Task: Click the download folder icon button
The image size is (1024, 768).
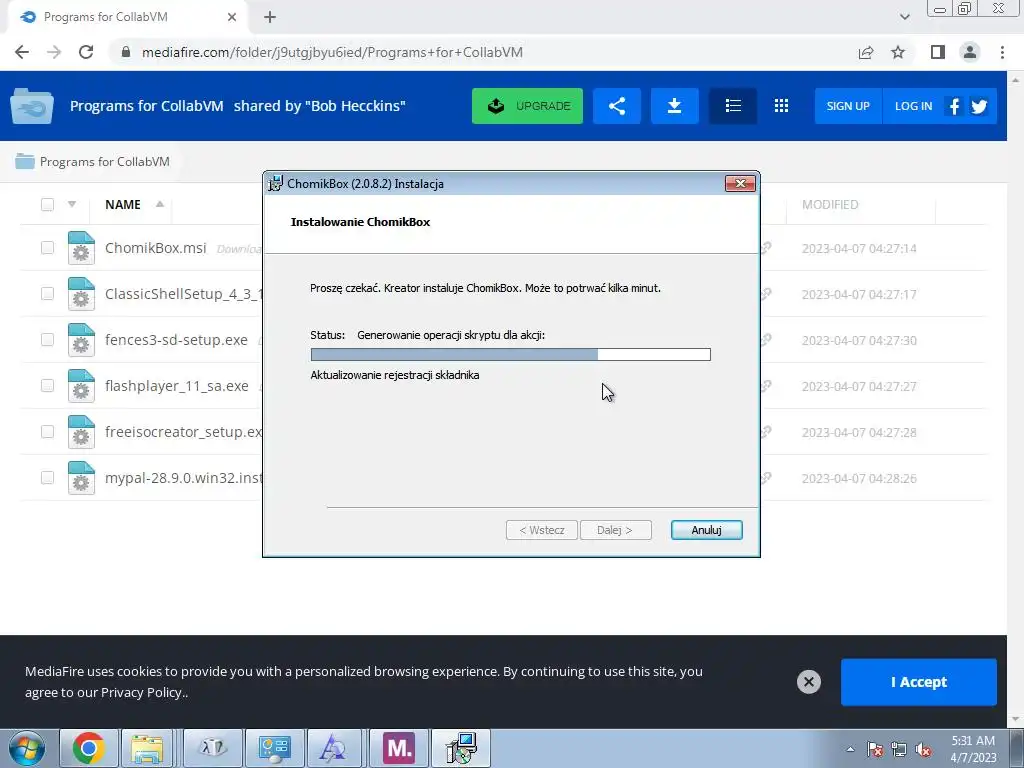Action: [675, 106]
